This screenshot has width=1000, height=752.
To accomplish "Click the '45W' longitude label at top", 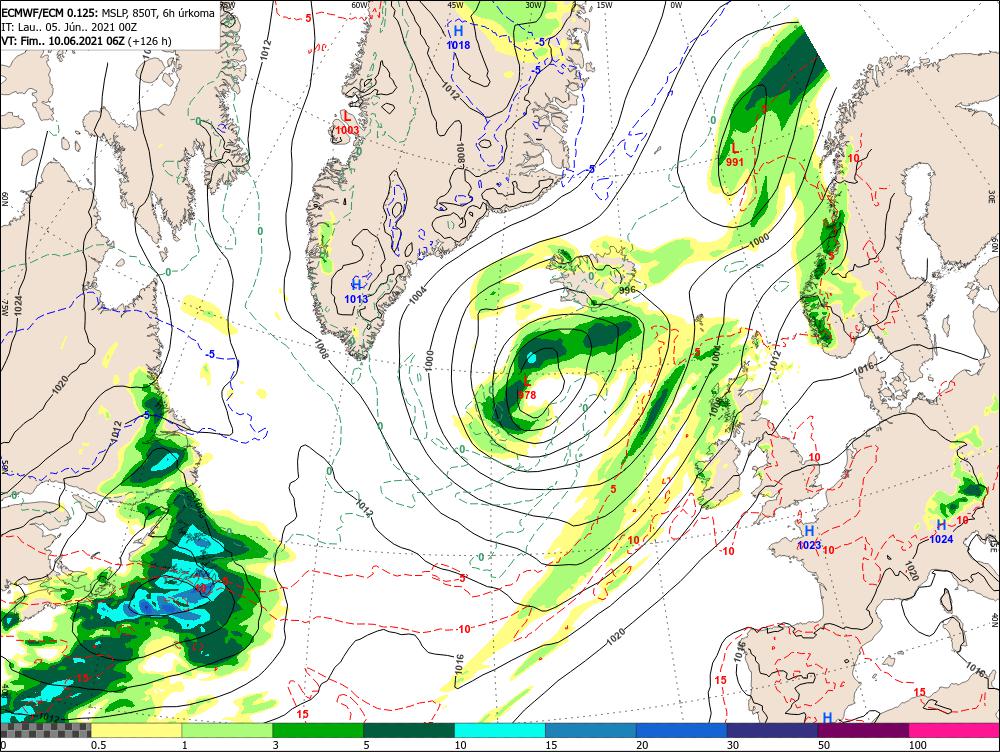I will click(455, 5).
